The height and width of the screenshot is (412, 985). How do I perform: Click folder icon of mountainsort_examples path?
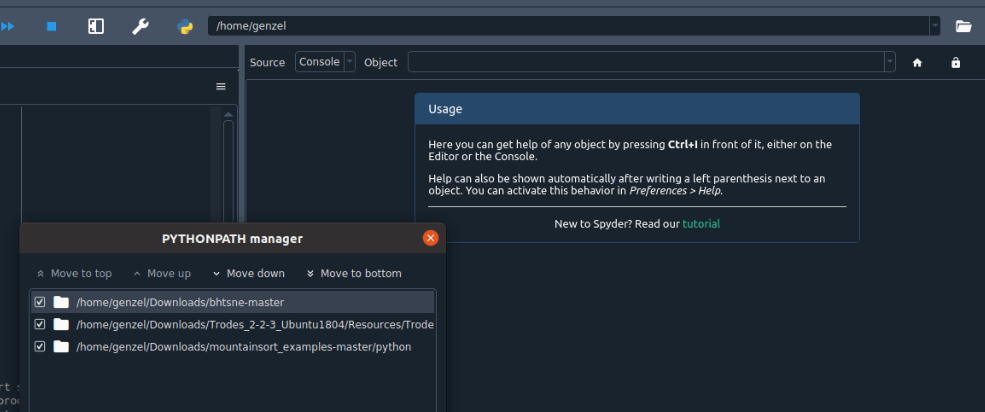pos(61,347)
